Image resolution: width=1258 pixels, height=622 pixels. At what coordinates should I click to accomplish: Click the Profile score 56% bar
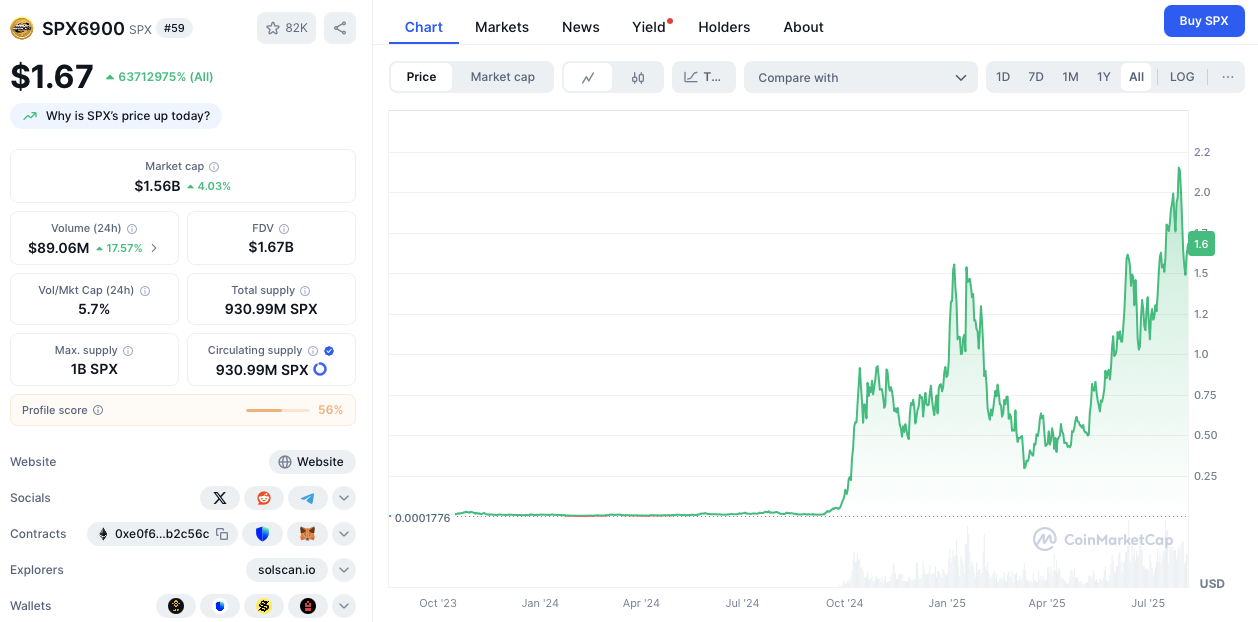click(x=278, y=410)
